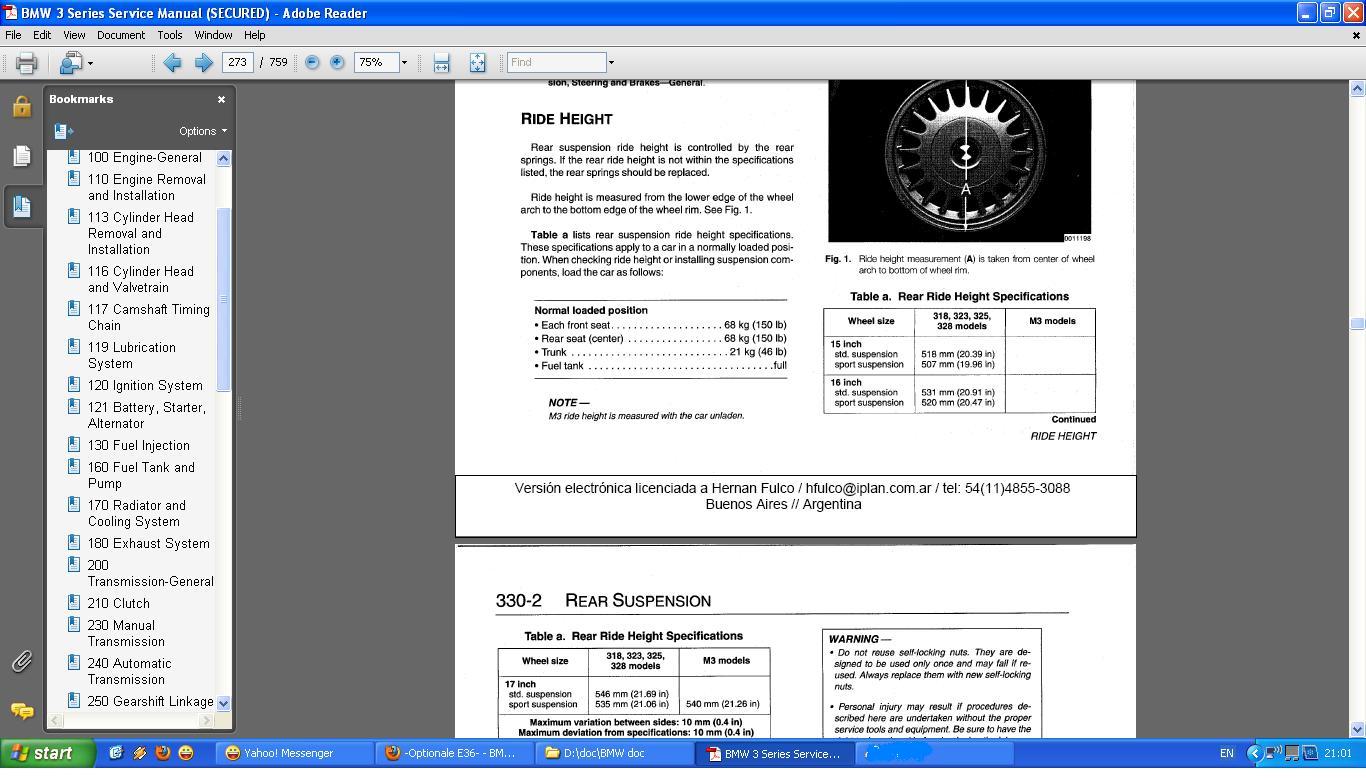This screenshot has width=1366, height=778.
Task: Open the bookmarks Options dropdown
Action: click(x=202, y=131)
